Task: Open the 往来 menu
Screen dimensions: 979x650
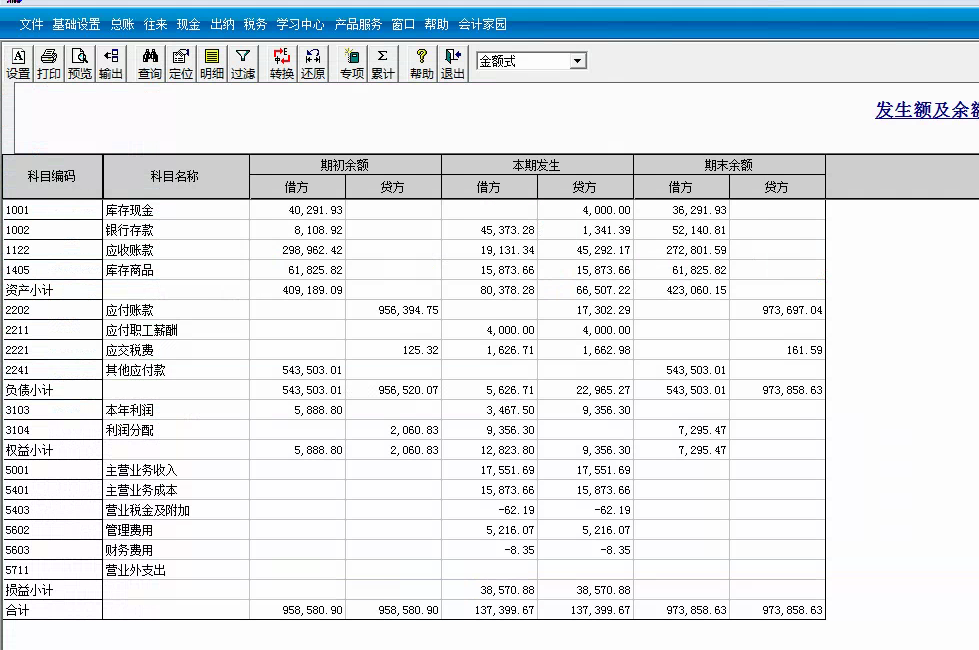Action: [155, 24]
